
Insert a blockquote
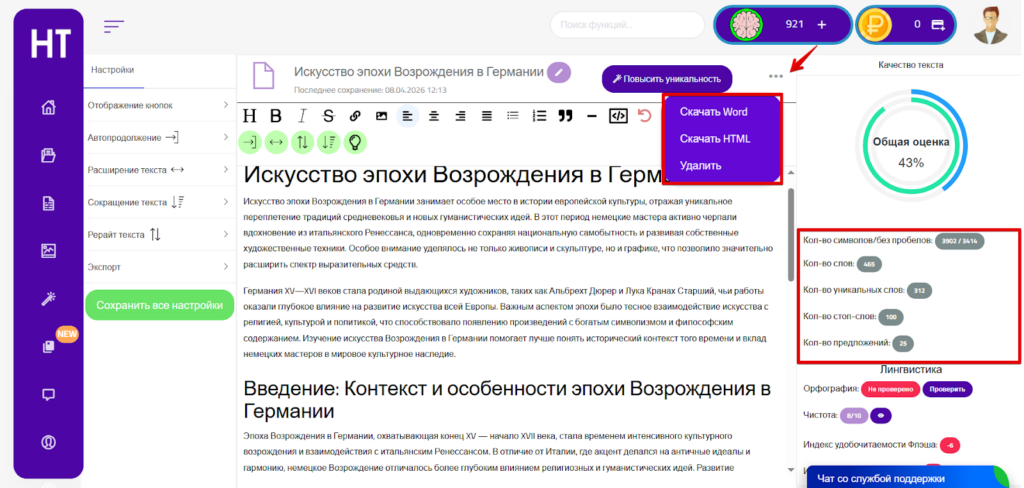566,116
